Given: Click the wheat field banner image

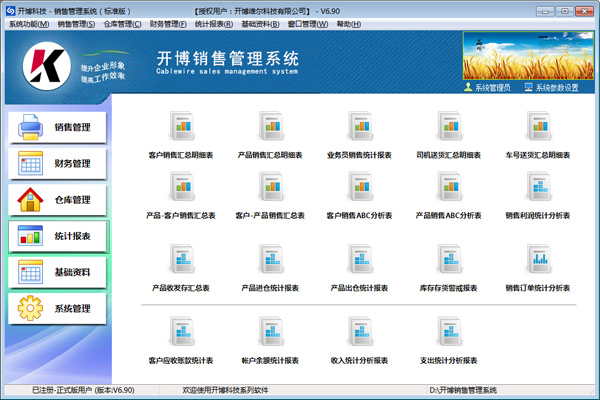Looking at the screenshot, I should click(x=528, y=56).
